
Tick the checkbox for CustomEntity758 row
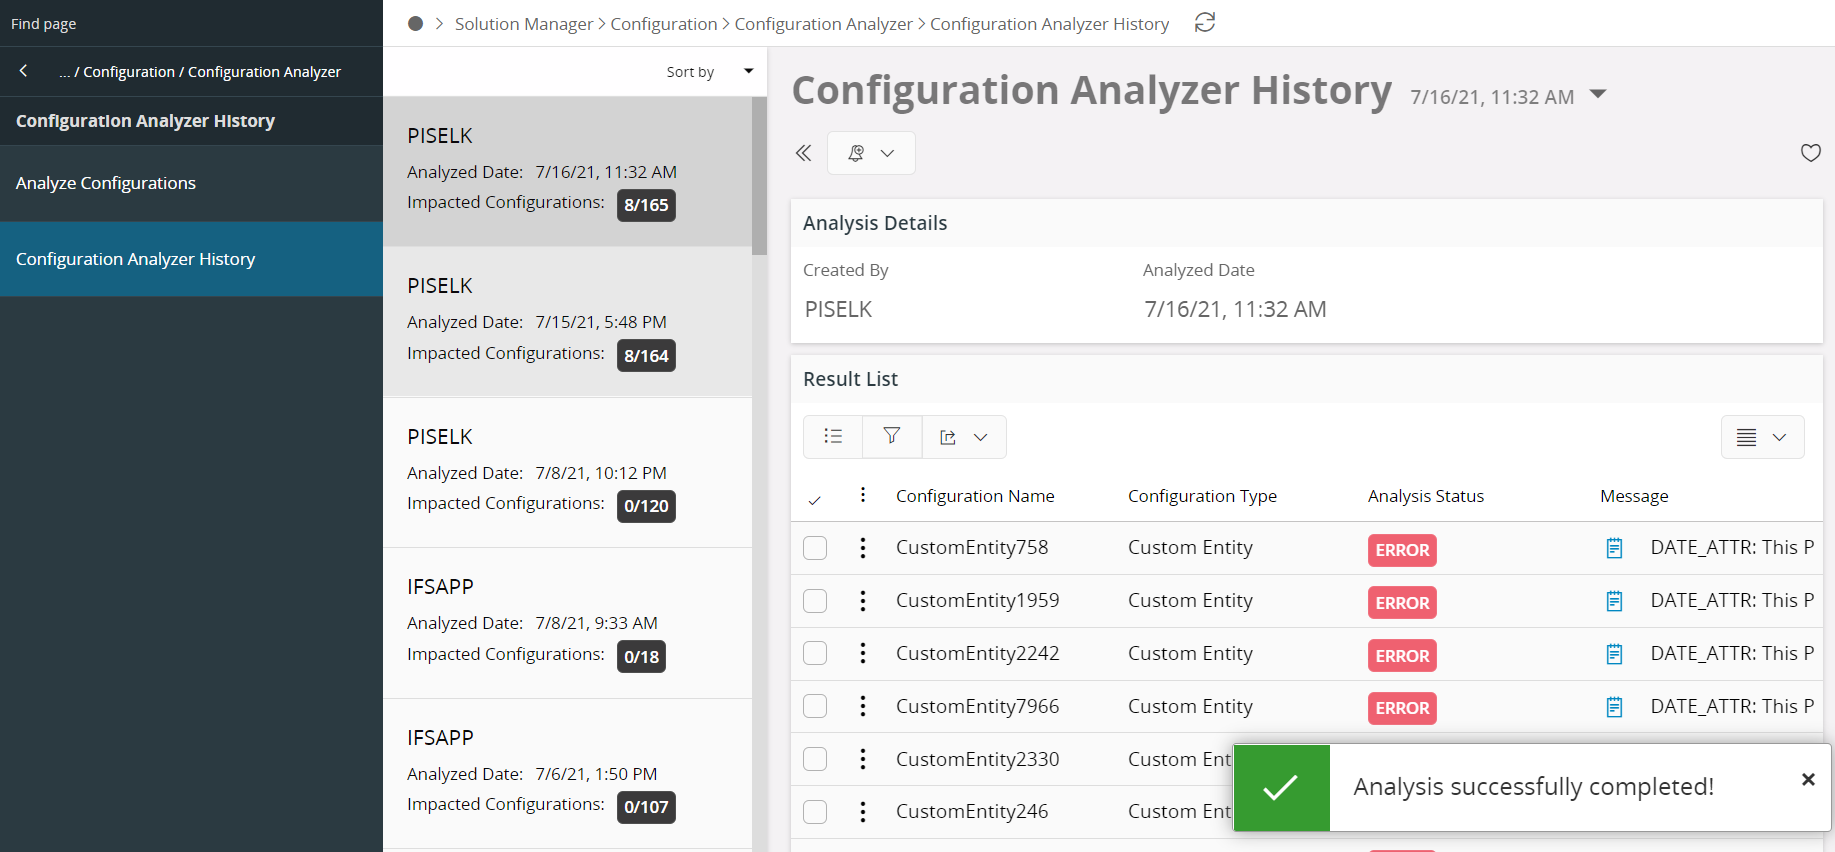(815, 548)
